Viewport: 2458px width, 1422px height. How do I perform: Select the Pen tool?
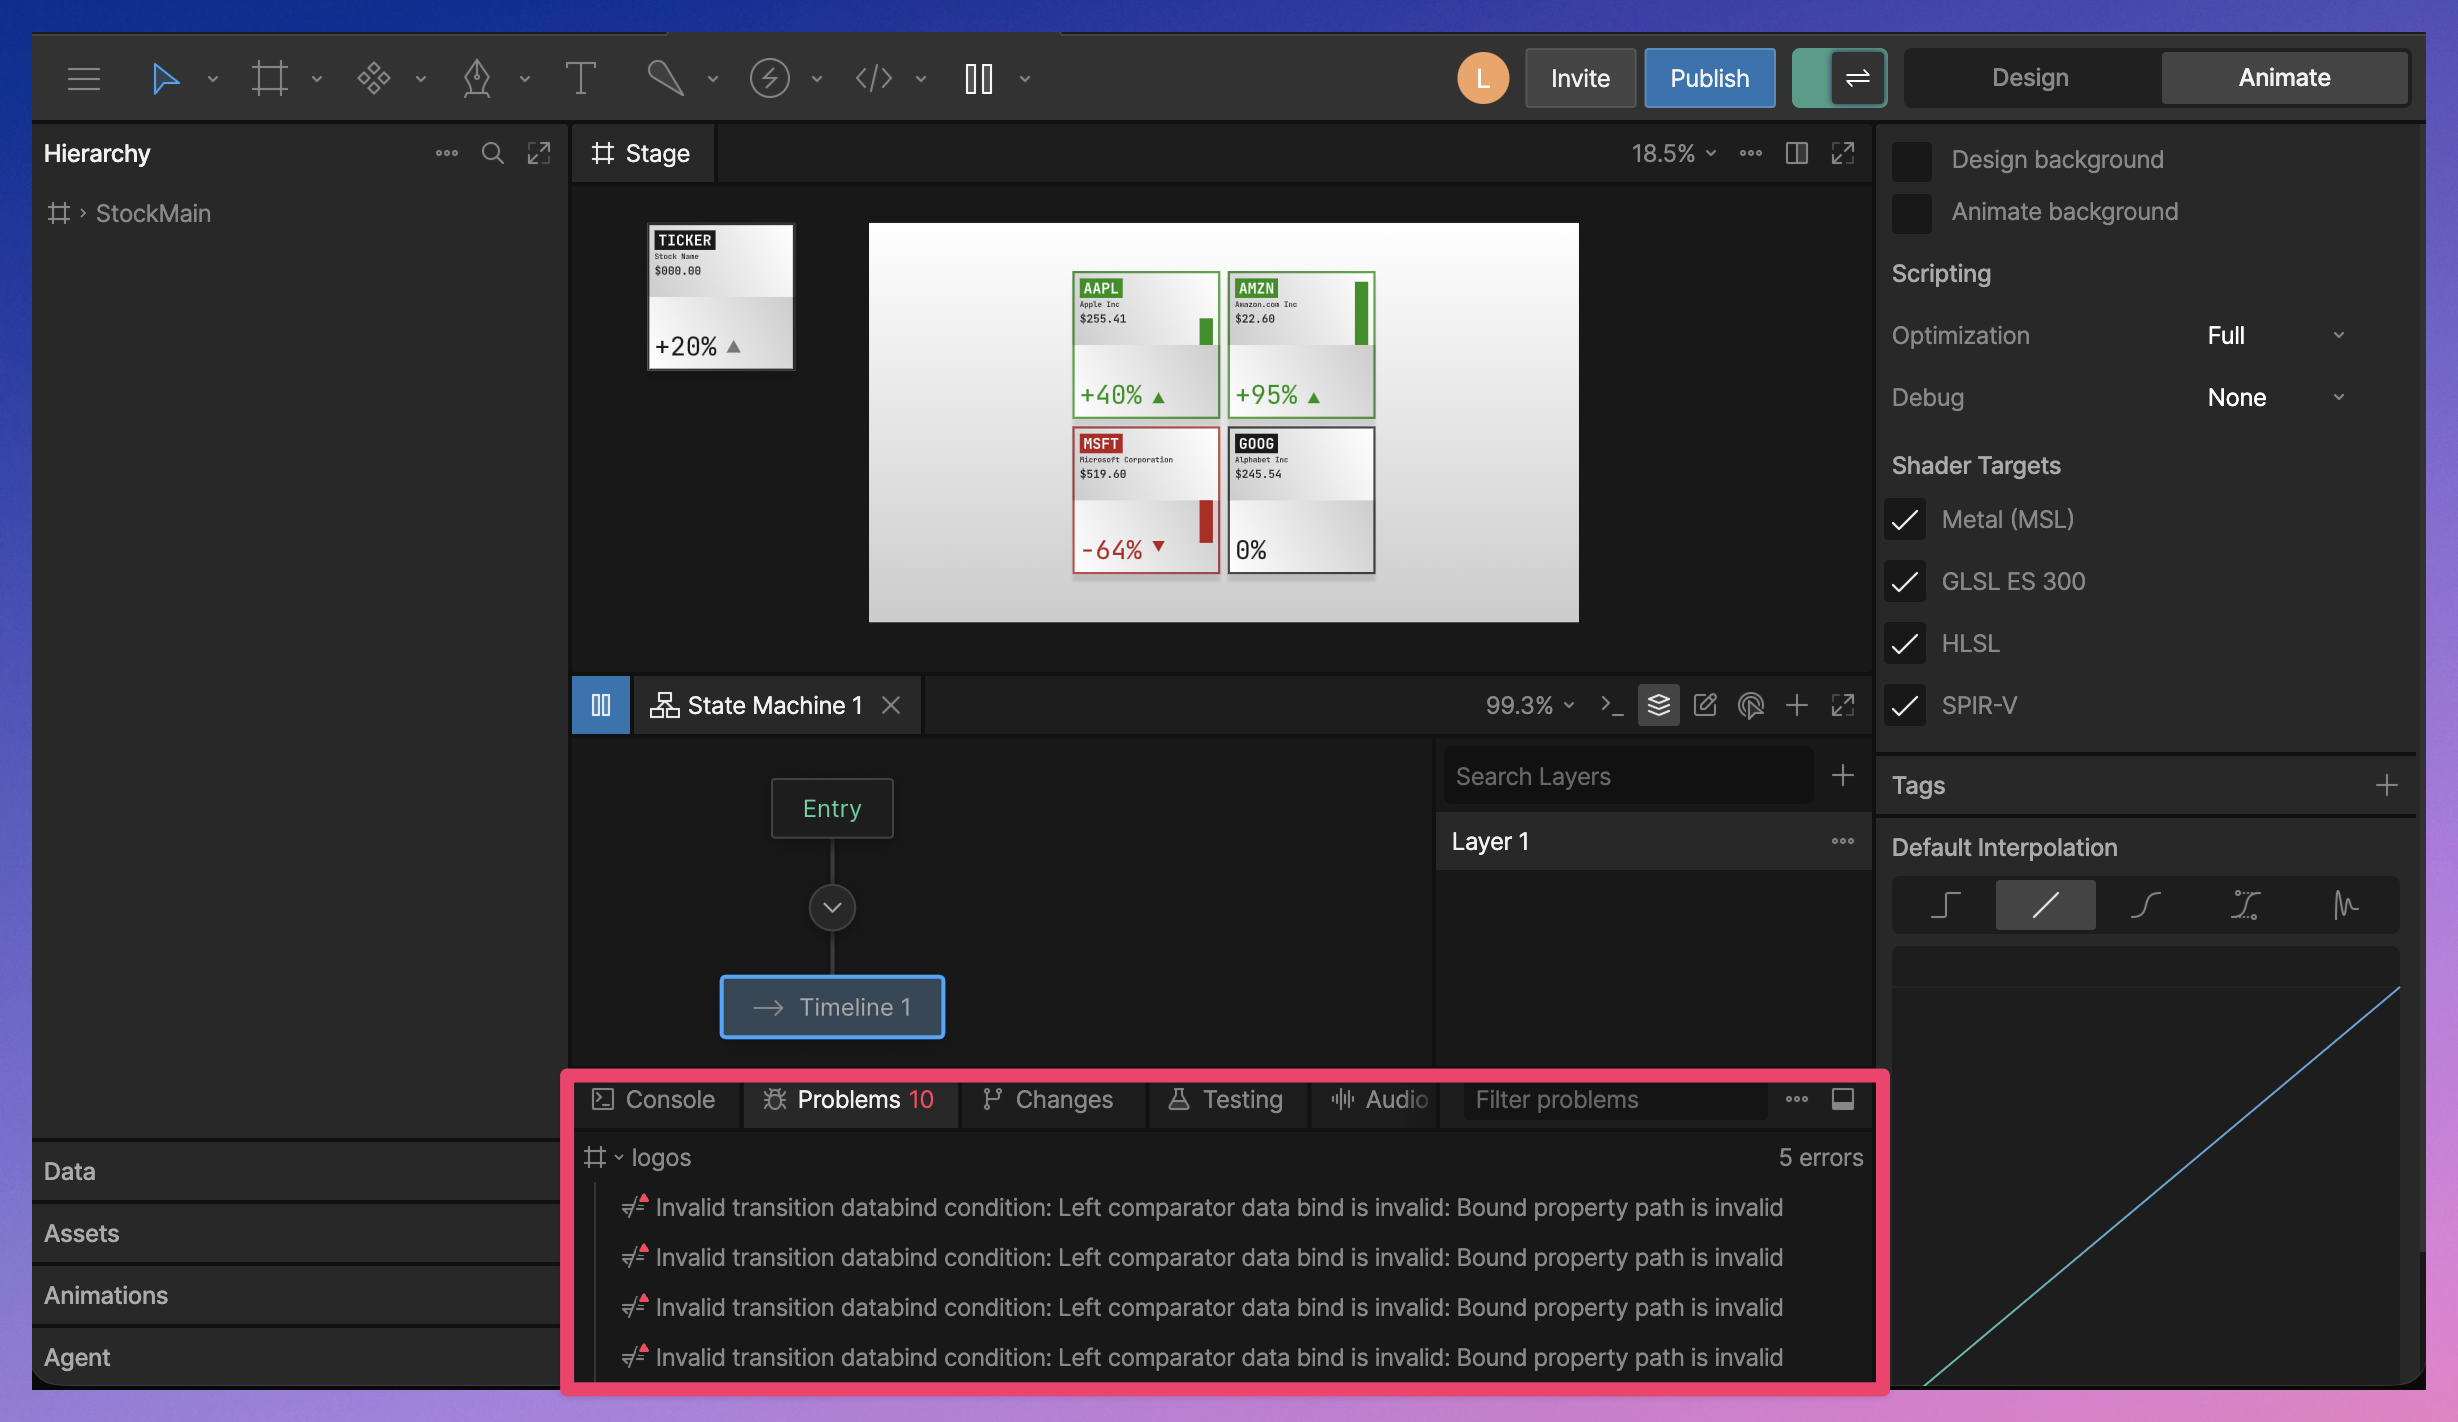(477, 78)
